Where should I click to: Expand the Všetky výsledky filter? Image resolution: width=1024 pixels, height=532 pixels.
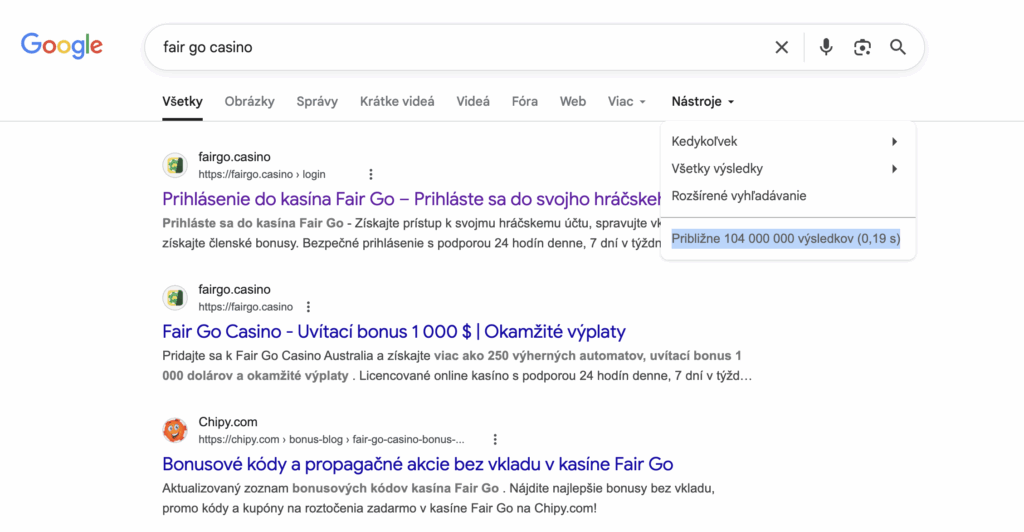(787, 169)
